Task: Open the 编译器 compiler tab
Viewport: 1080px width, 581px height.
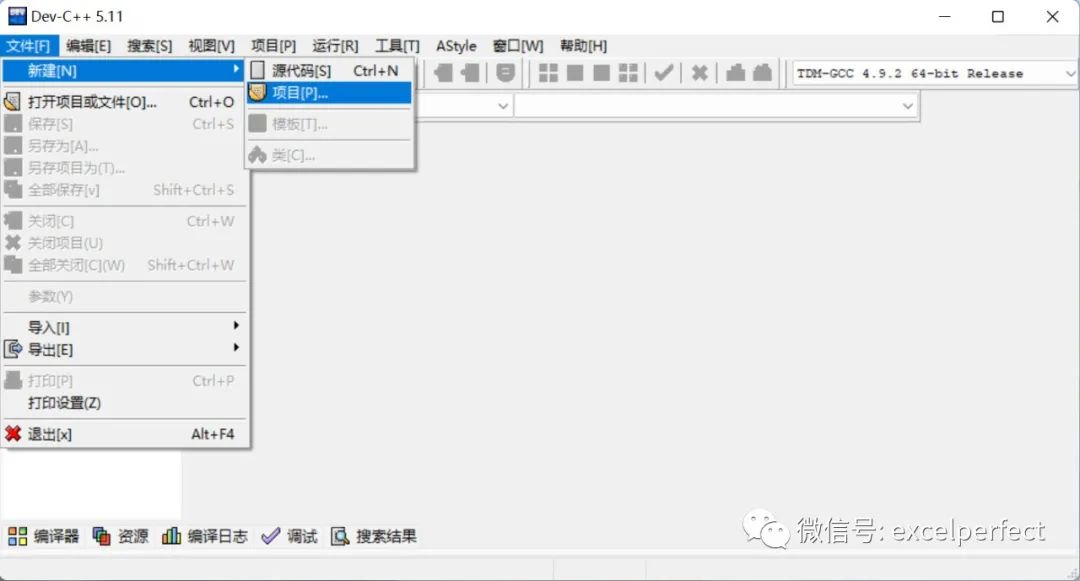Action: click(43, 536)
